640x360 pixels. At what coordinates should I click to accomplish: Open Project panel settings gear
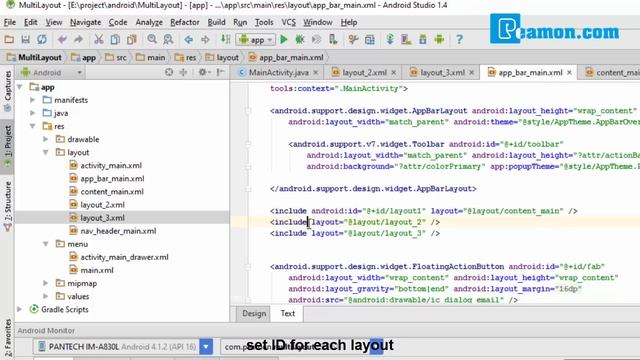pyautogui.click(x=203, y=72)
